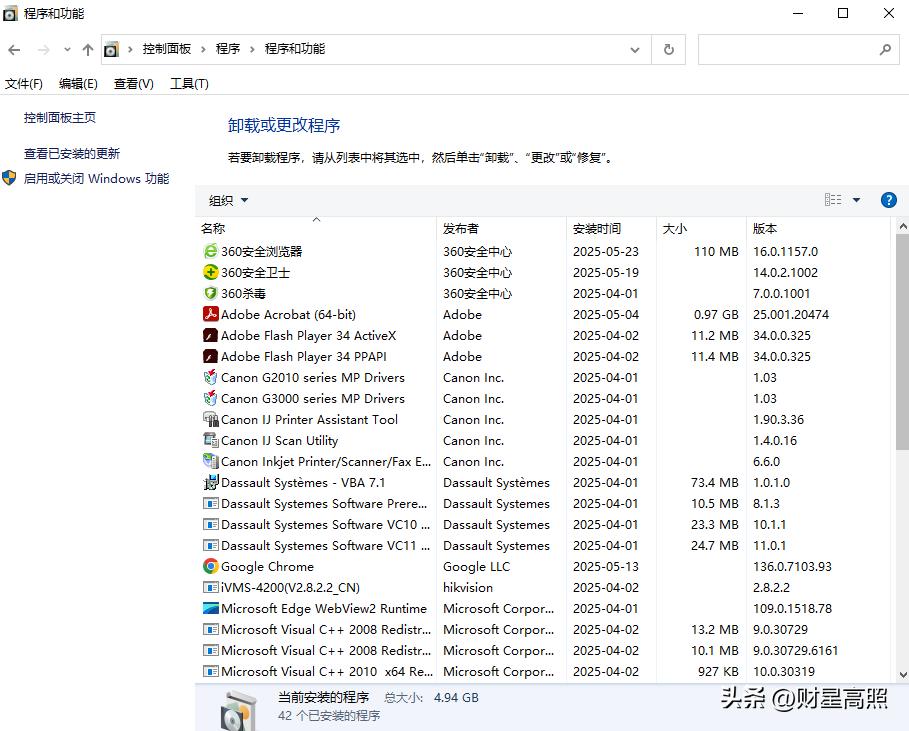Image resolution: width=909 pixels, height=731 pixels.
Task: Click the 0.97 GB size cell
Action: click(716, 314)
